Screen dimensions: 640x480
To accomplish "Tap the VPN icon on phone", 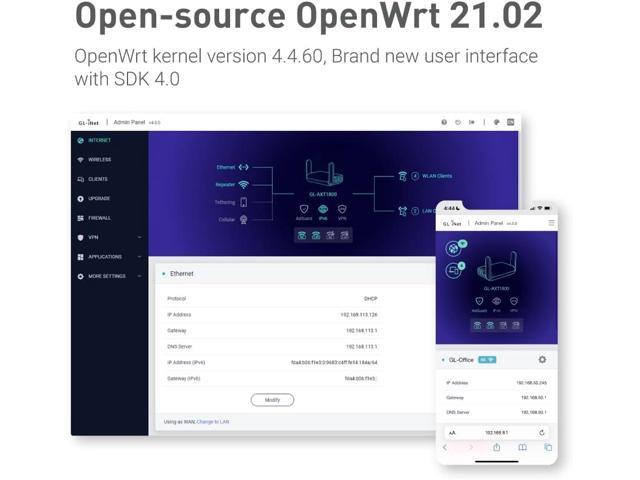I will pos(514,301).
